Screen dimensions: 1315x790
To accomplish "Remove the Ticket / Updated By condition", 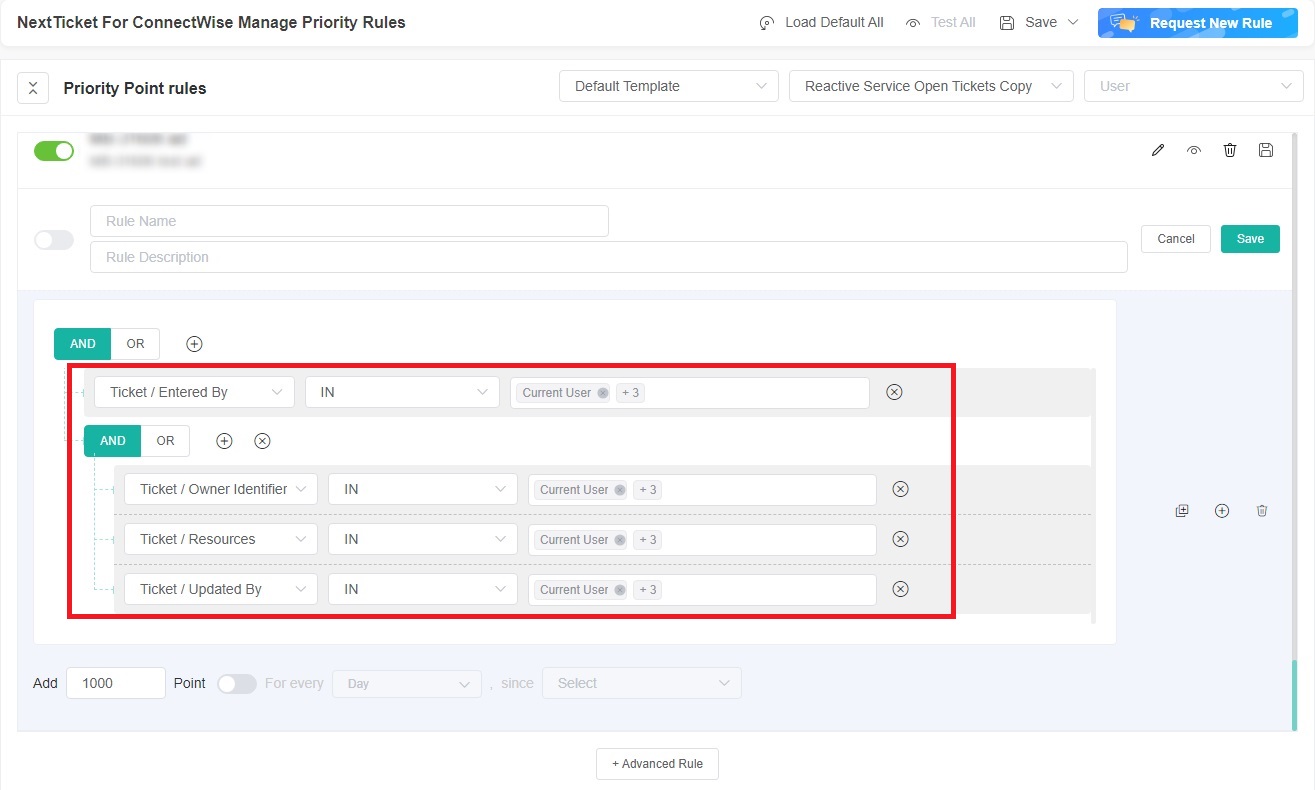I will (900, 589).
